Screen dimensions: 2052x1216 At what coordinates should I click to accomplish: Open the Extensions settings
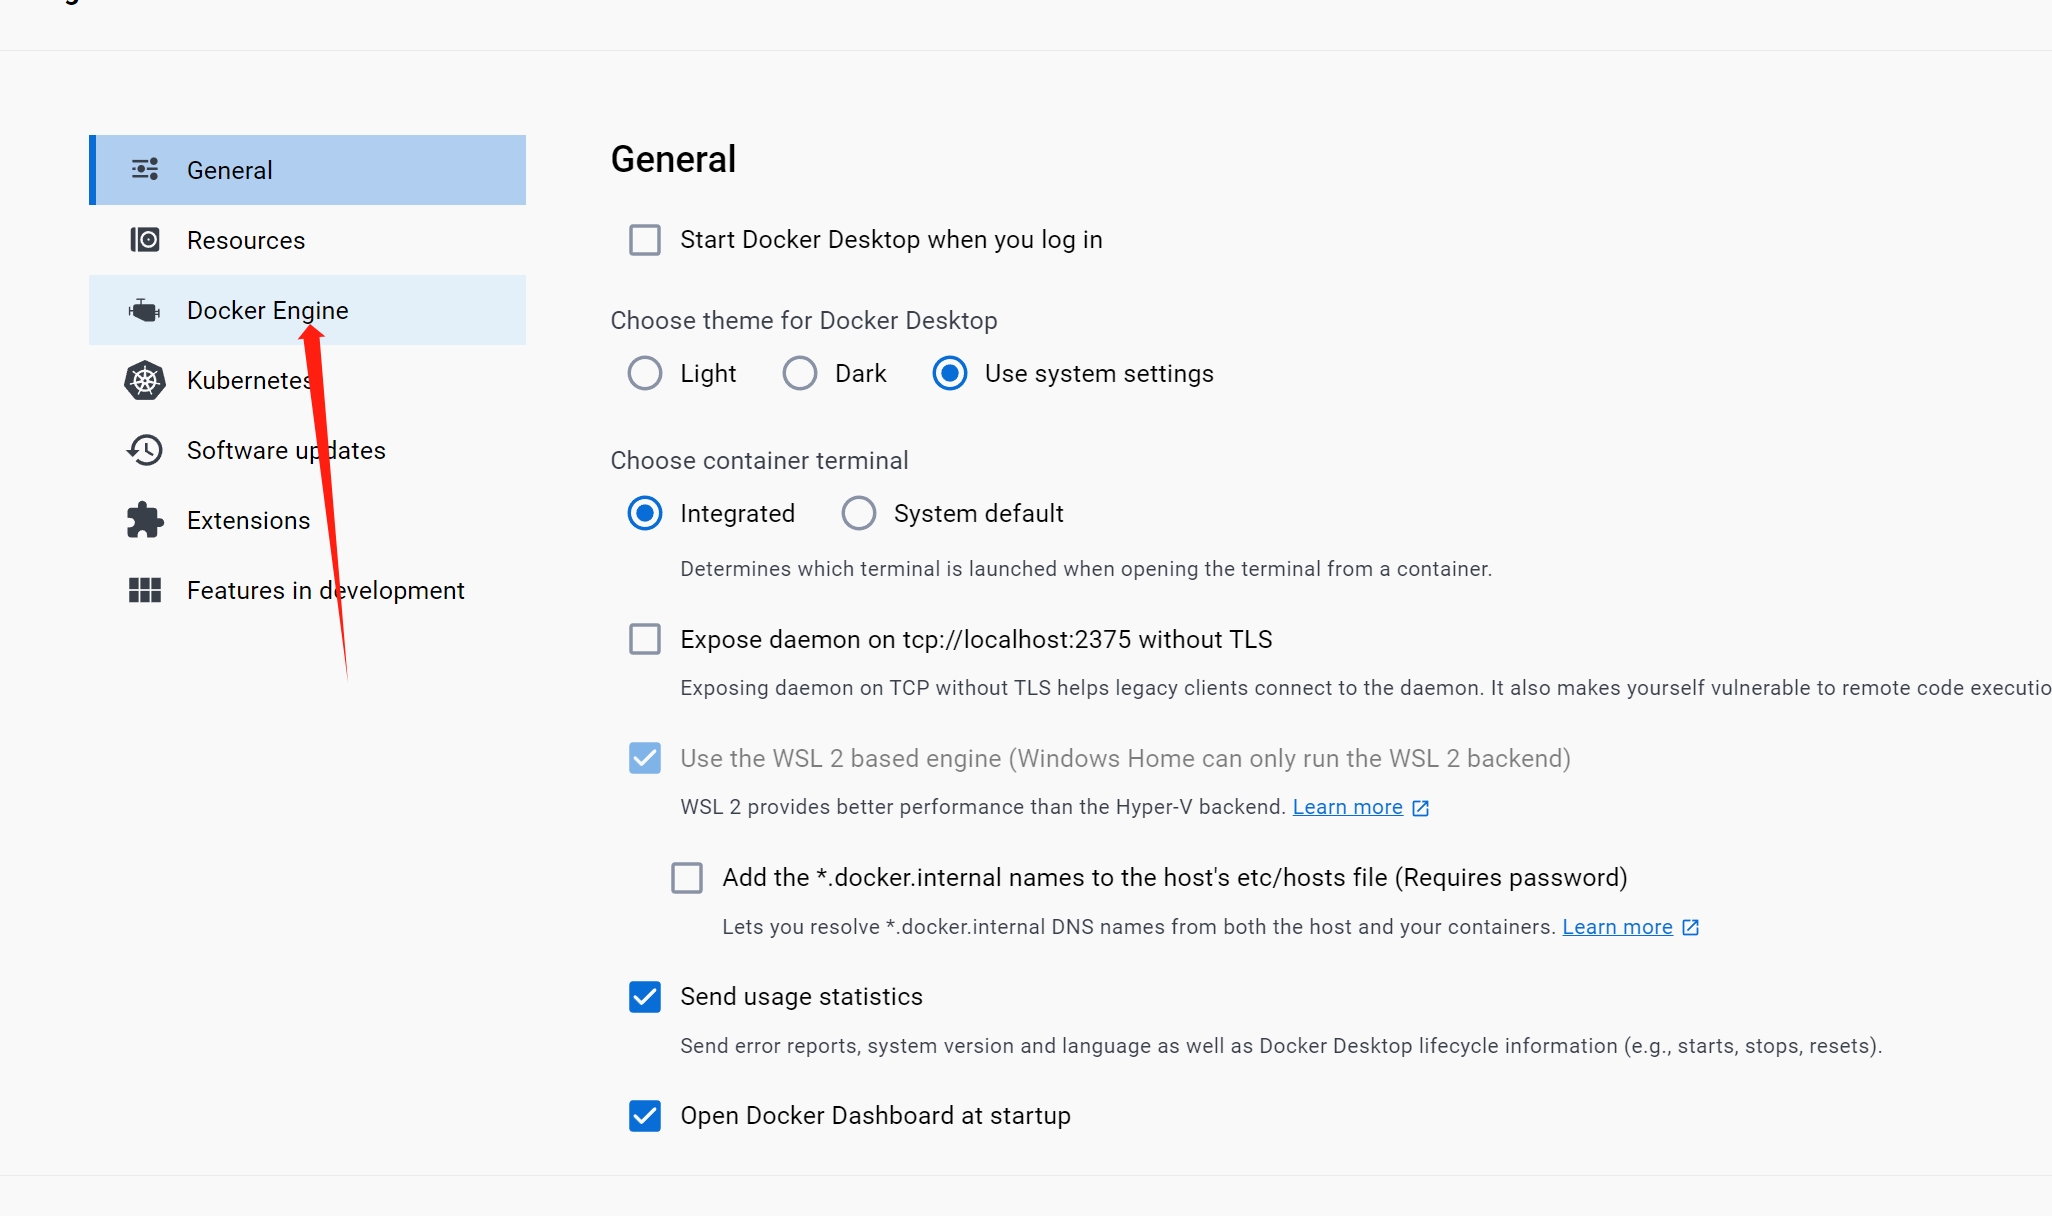tap(307, 520)
